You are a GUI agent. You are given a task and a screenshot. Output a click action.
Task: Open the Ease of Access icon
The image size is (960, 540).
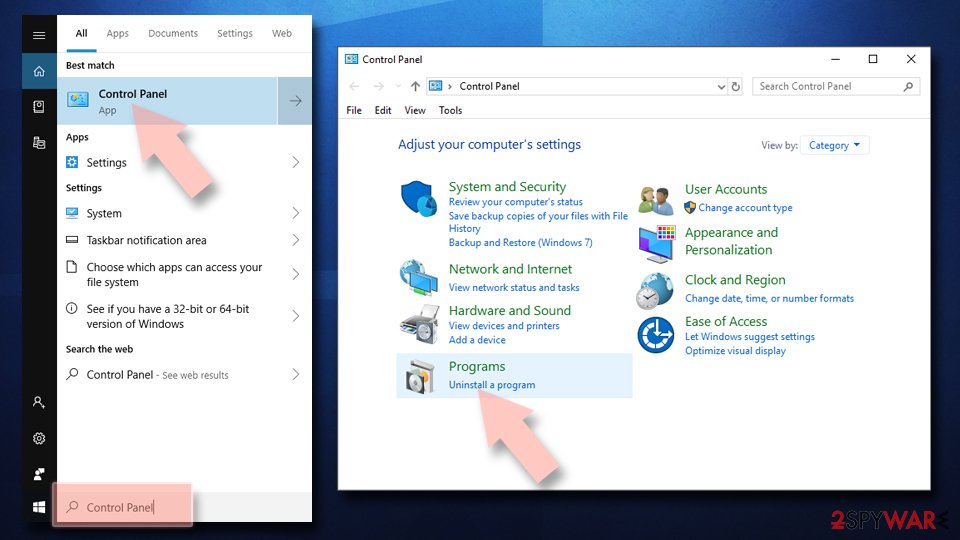(x=655, y=335)
